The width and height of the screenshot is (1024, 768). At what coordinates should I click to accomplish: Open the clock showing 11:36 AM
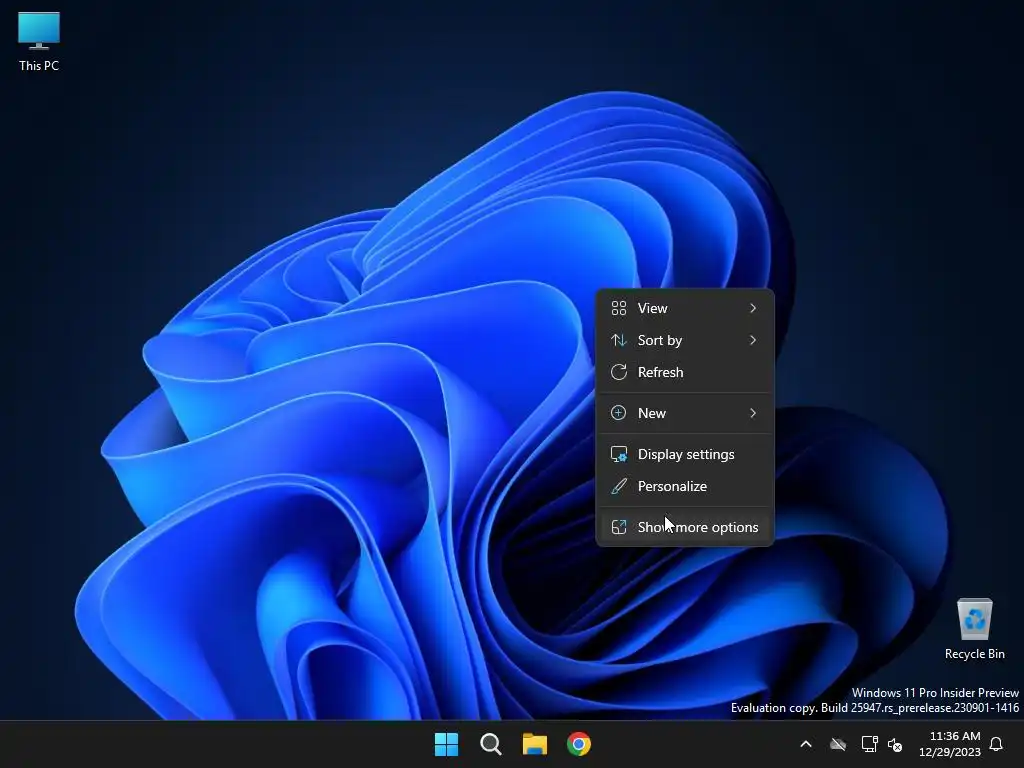click(950, 744)
